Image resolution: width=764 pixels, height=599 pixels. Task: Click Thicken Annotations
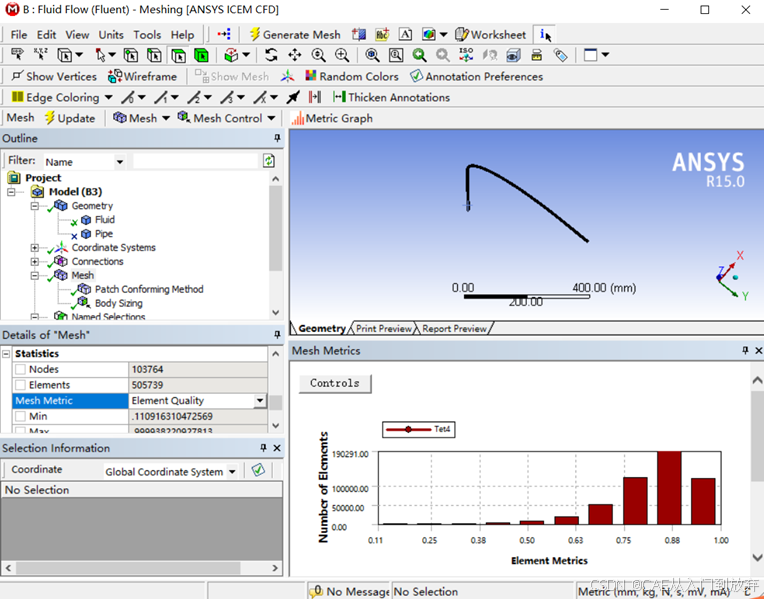[x=391, y=97]
